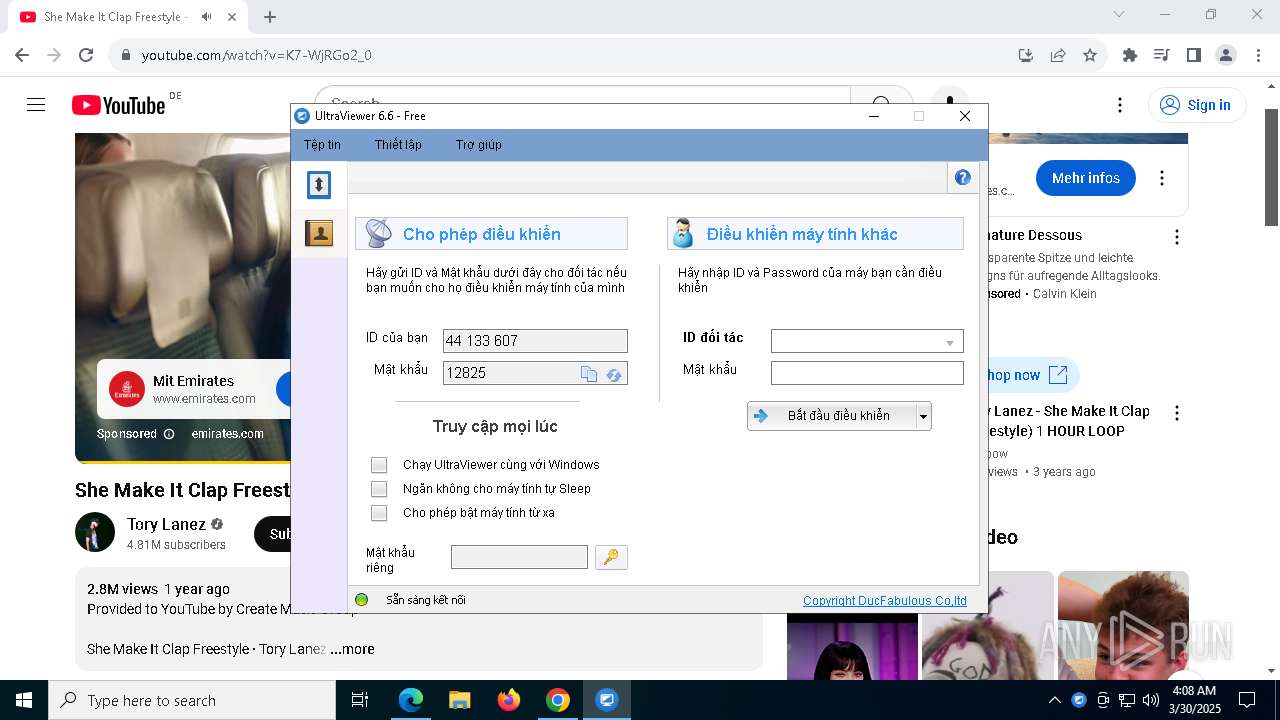Open the Tory Lanez channel name
The height and width of the screenshot is (720, 1280).
[x=166, y=524]
